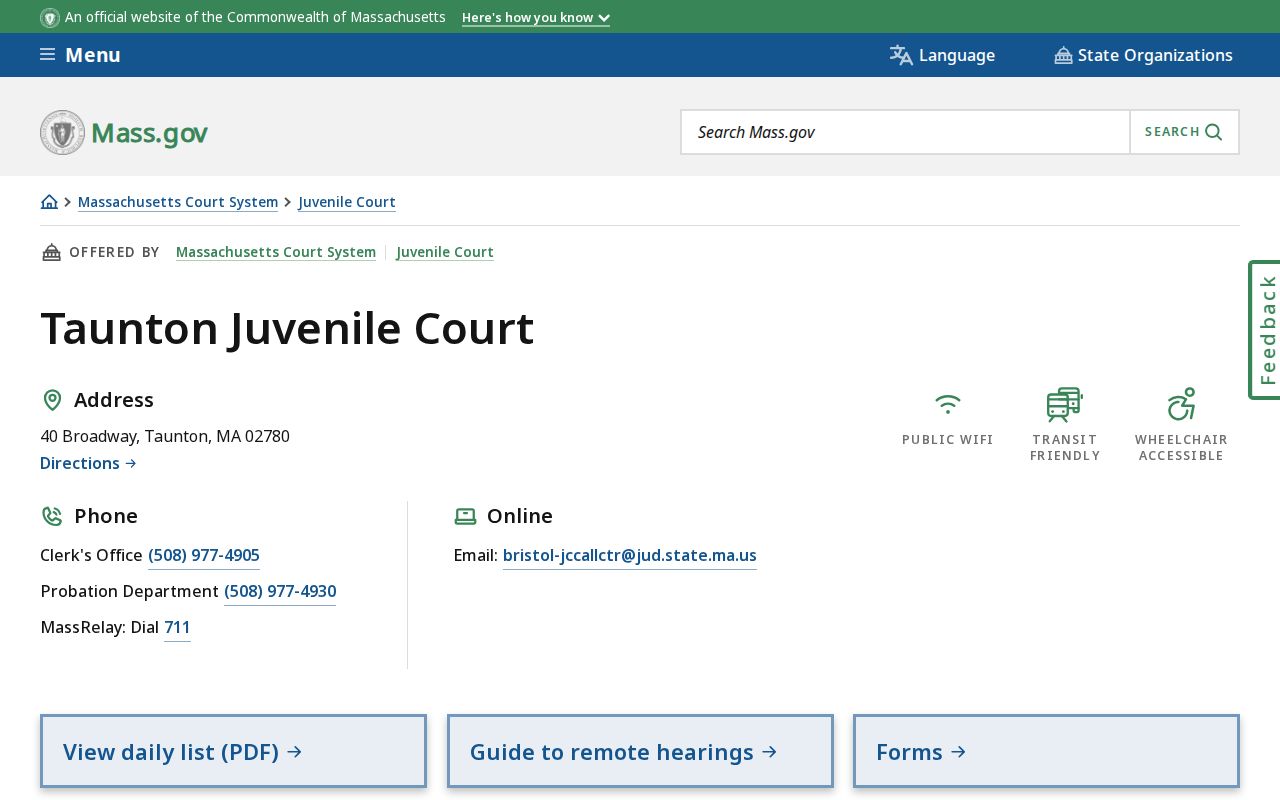Open Guide to remote hearings
This screenshot has height=800, width=1280.
640,751
